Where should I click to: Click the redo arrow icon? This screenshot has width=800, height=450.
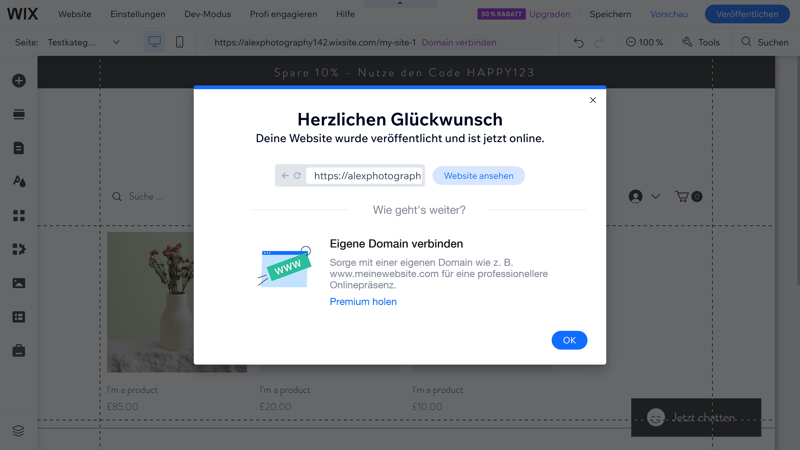599,42
